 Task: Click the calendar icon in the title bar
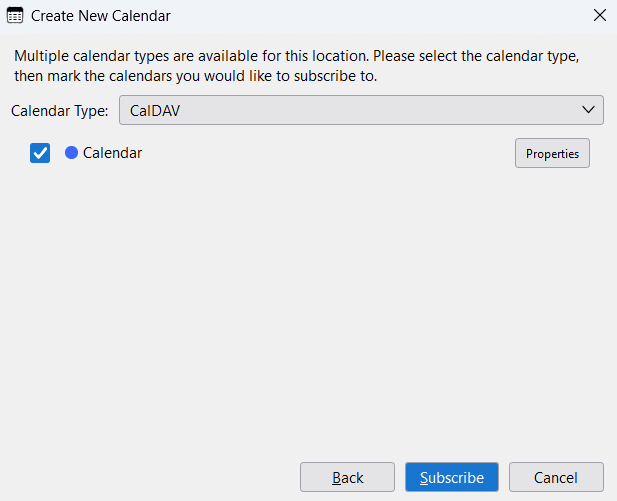pyautogui.click(x=15, y=16)
